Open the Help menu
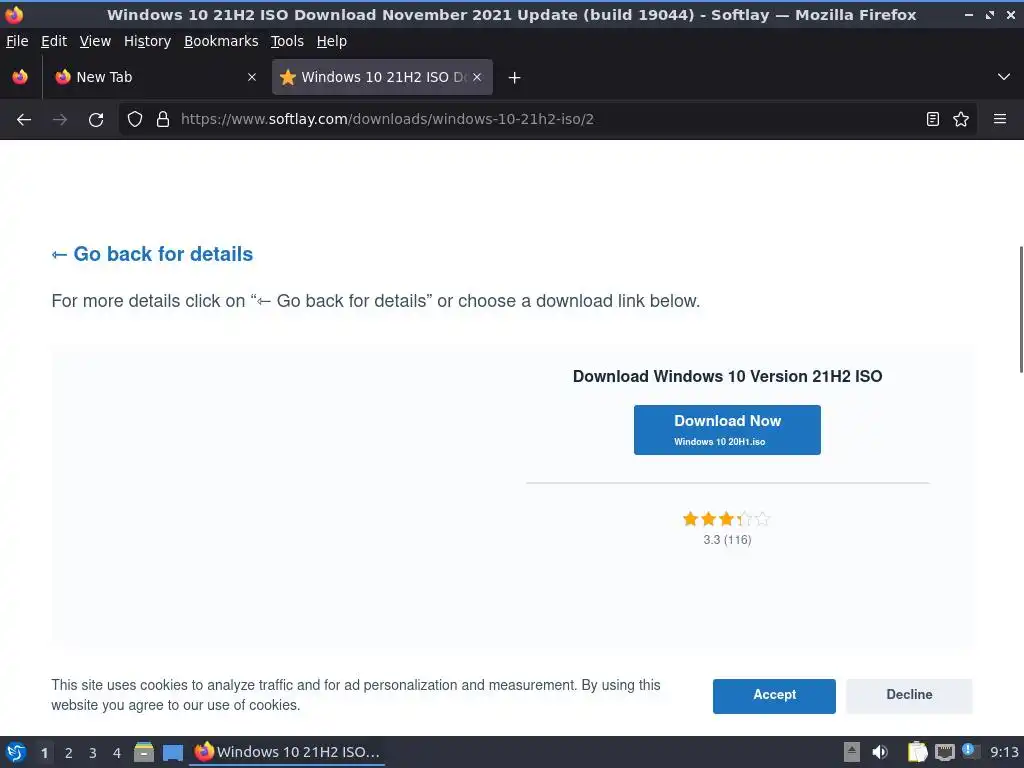 tap(332, 41)
